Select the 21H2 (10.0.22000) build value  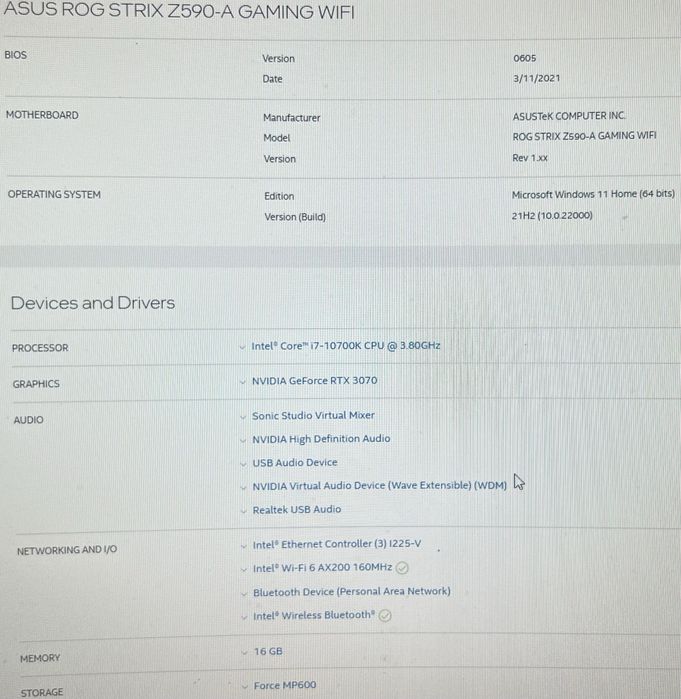click(552, 216)
